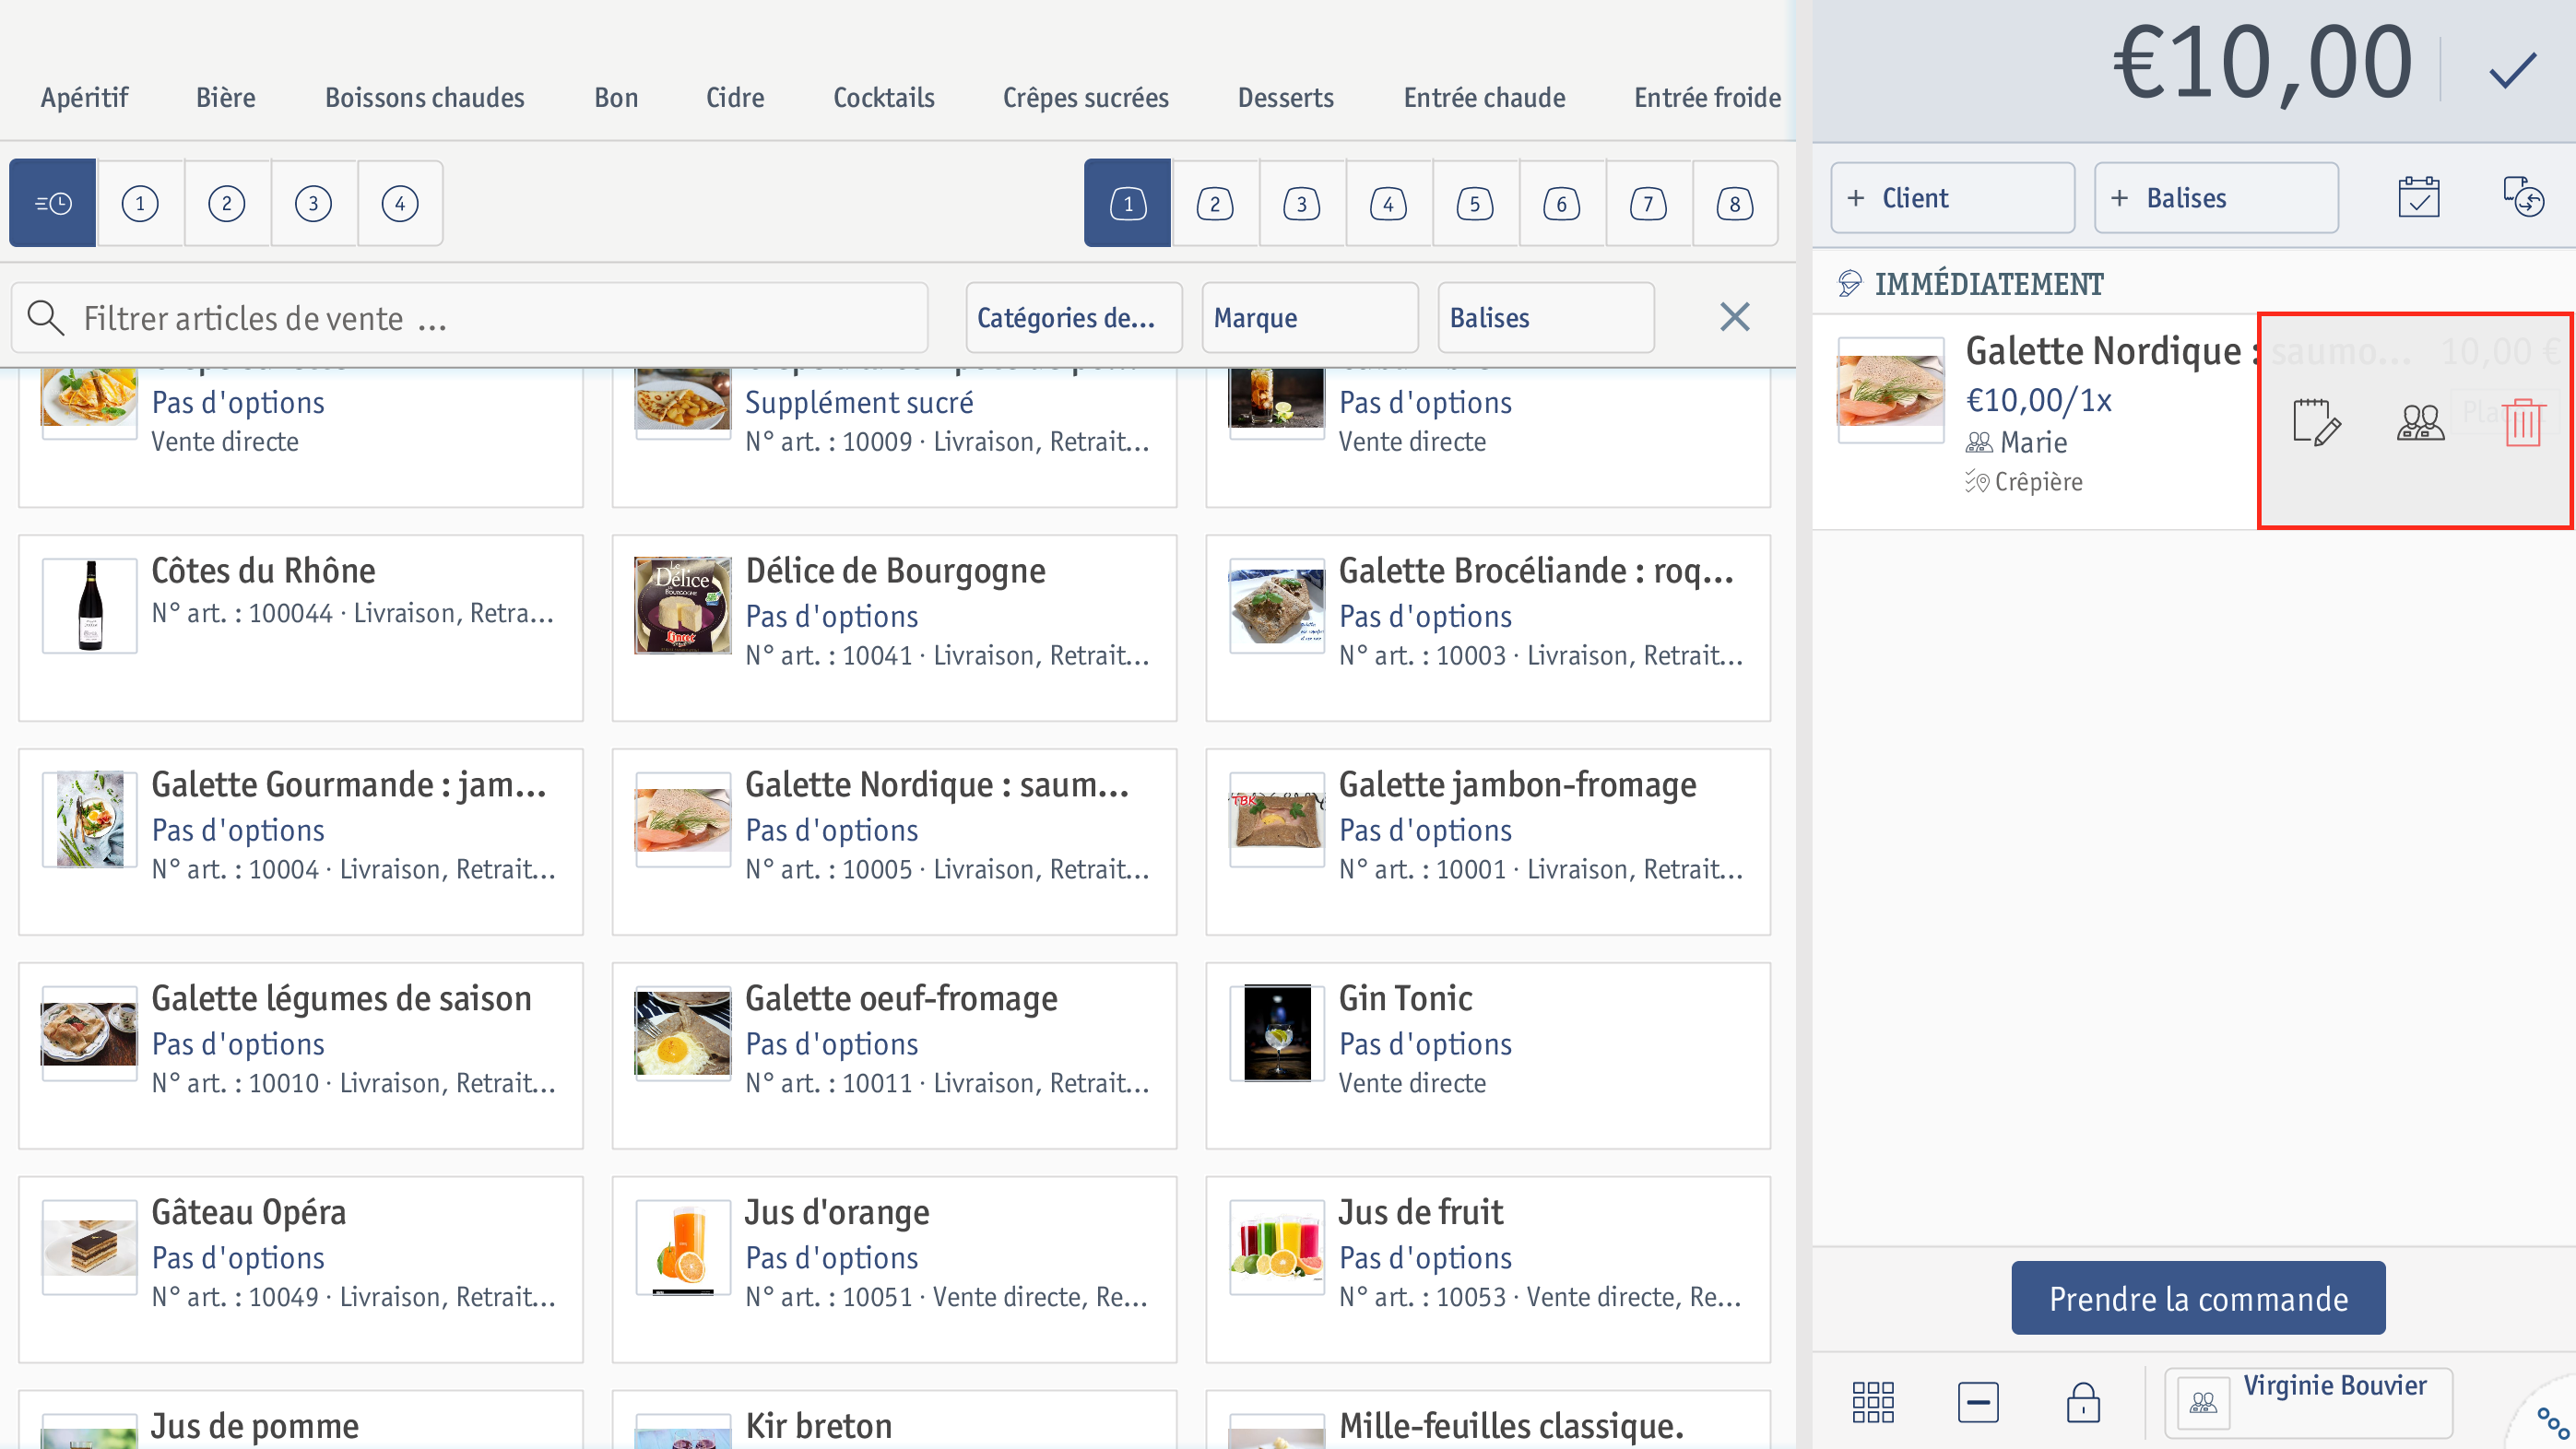This screenshot has width=2576, height=1449.
Task: Add Galette Gourmande to order
Action: pyautogui.click(x=301, y=842)
